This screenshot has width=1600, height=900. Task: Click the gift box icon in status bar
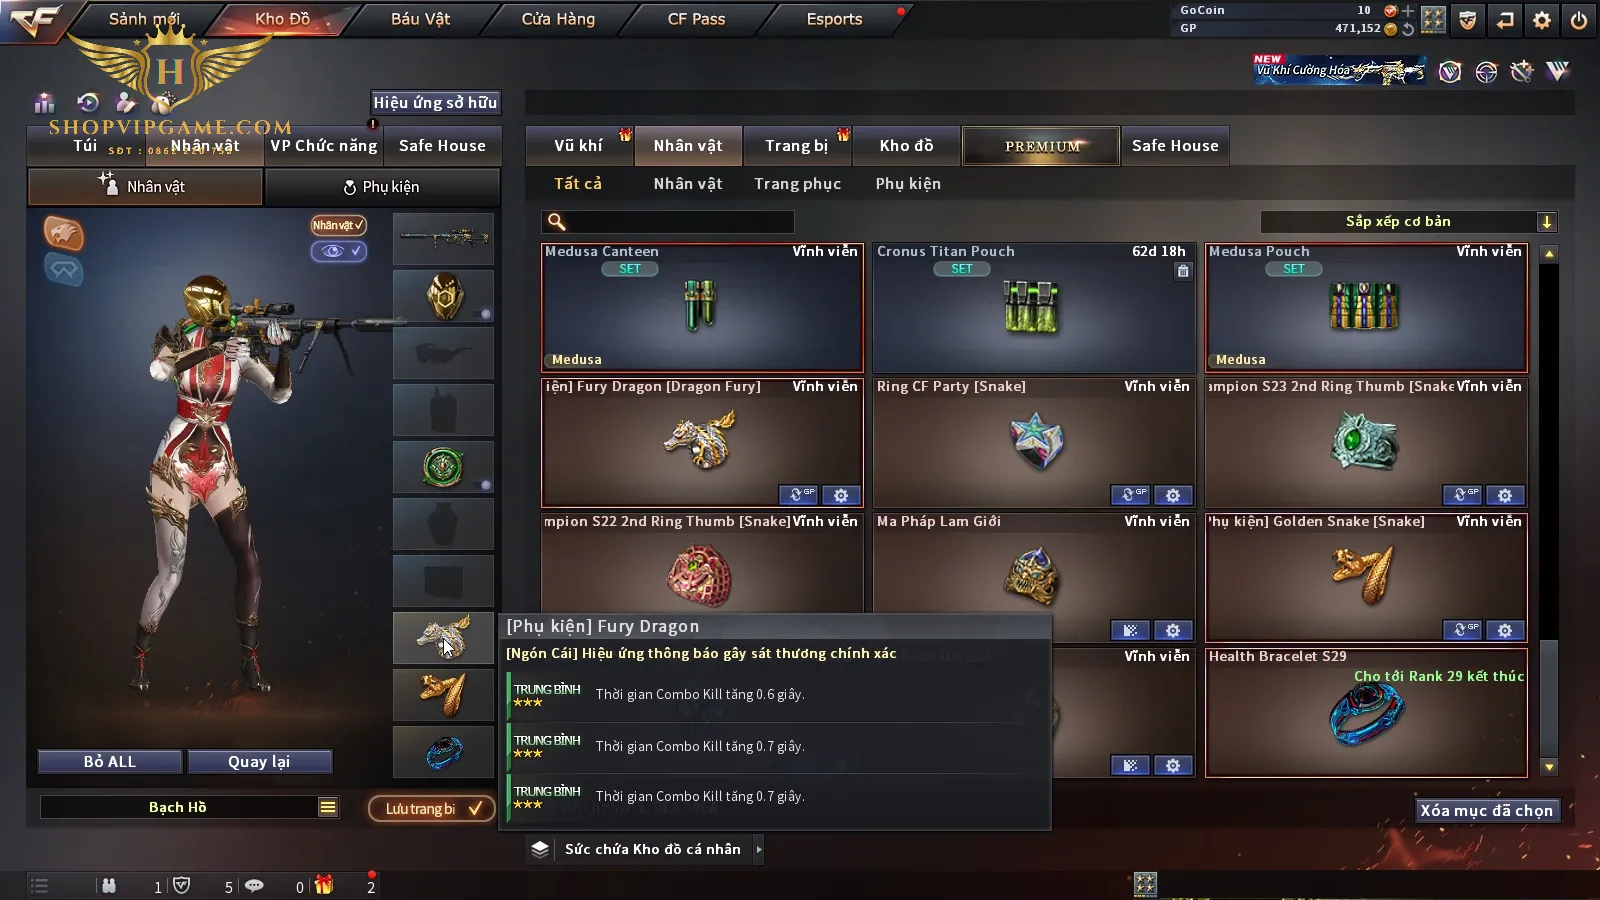tap(324, 885)
